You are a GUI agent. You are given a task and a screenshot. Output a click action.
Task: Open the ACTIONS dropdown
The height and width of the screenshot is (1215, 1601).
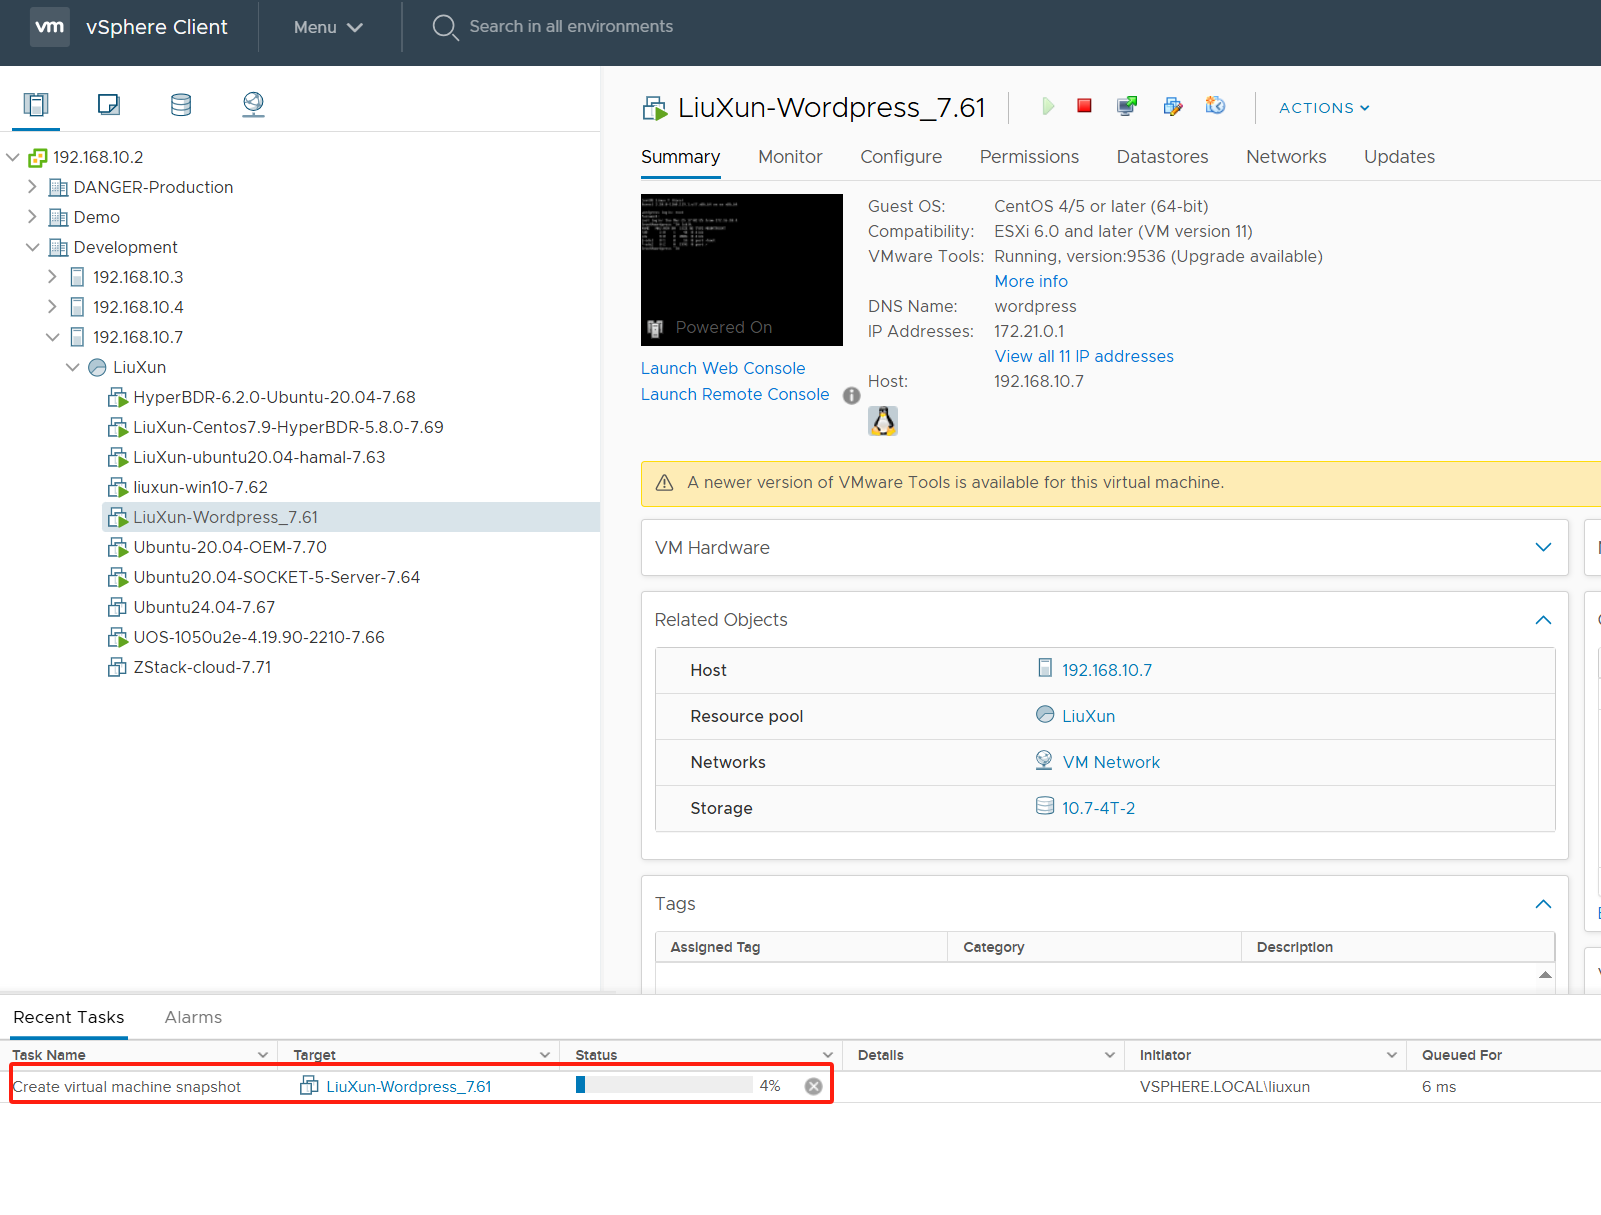coord(1324,108)
